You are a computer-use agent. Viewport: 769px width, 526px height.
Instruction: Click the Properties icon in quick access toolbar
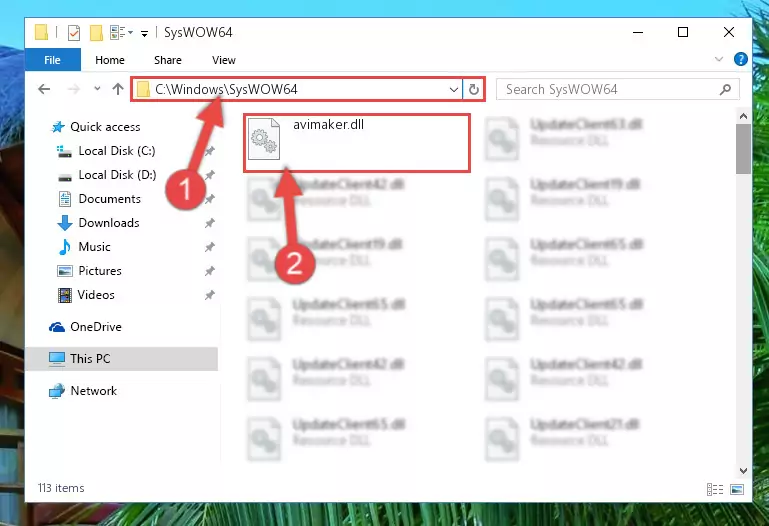pyautogui.click(x=74, y=33)
